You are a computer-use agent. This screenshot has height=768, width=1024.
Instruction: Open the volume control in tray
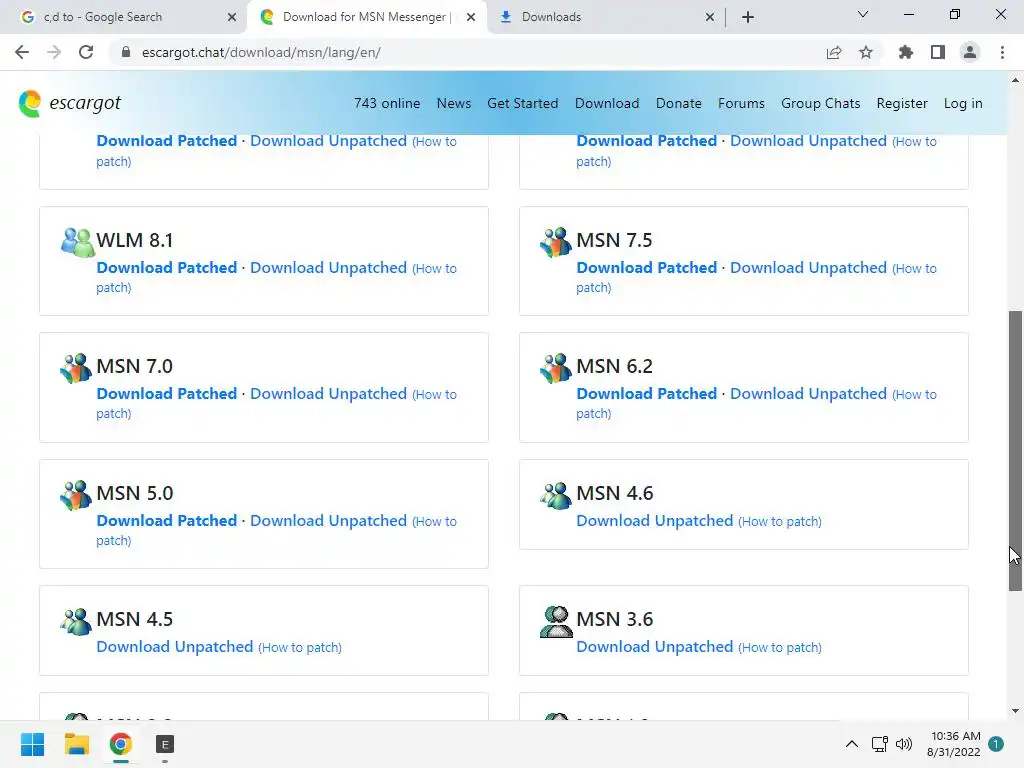904,744
